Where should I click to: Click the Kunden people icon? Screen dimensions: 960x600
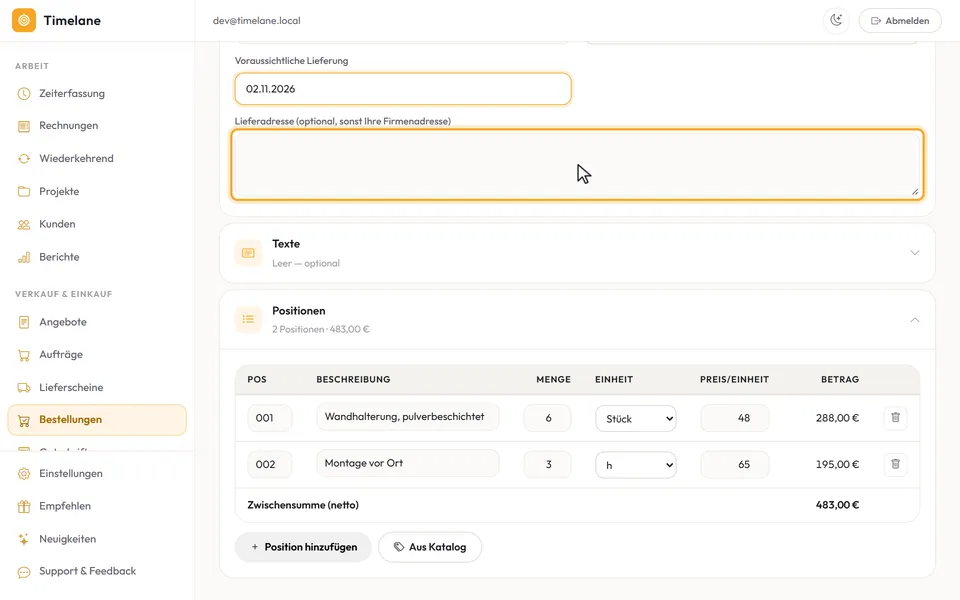[24, 224]
